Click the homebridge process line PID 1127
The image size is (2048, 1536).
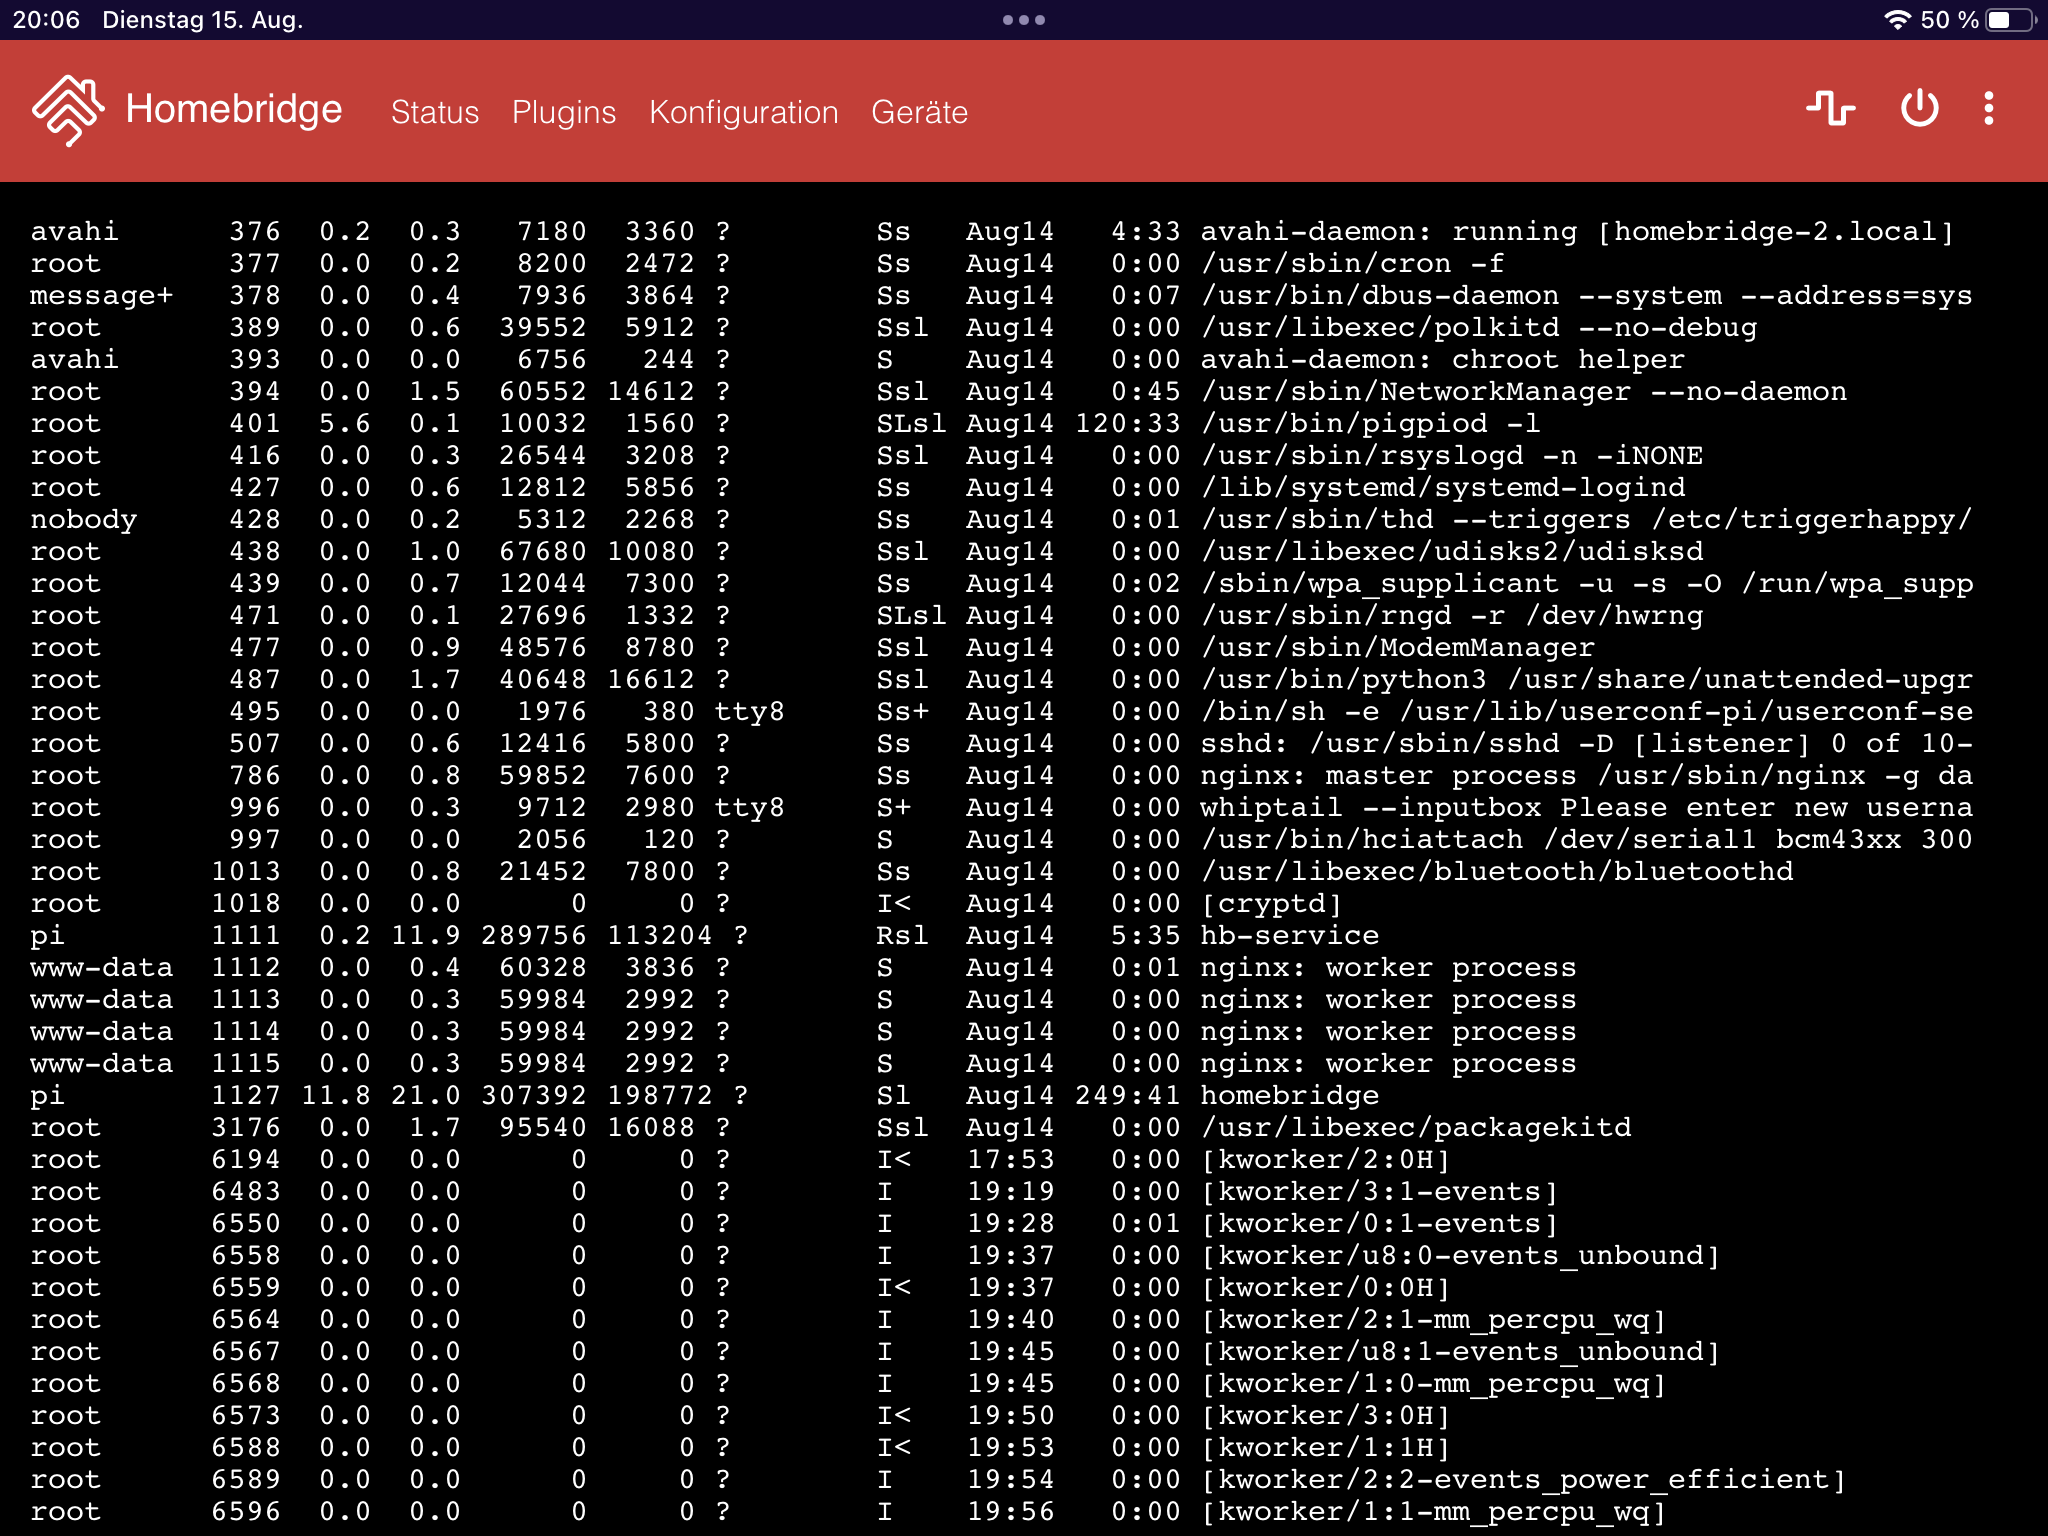(x=1289, y=1095)
